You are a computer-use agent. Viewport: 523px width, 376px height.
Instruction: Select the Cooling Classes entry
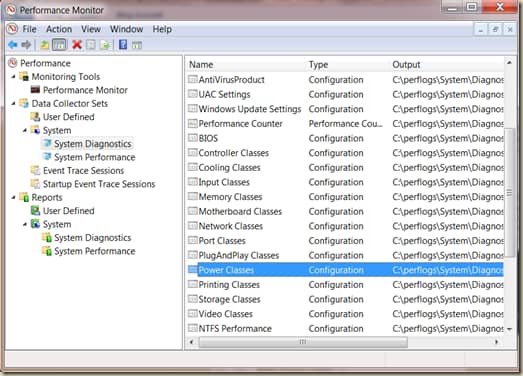pyautogui.click(x=346, y=167)
